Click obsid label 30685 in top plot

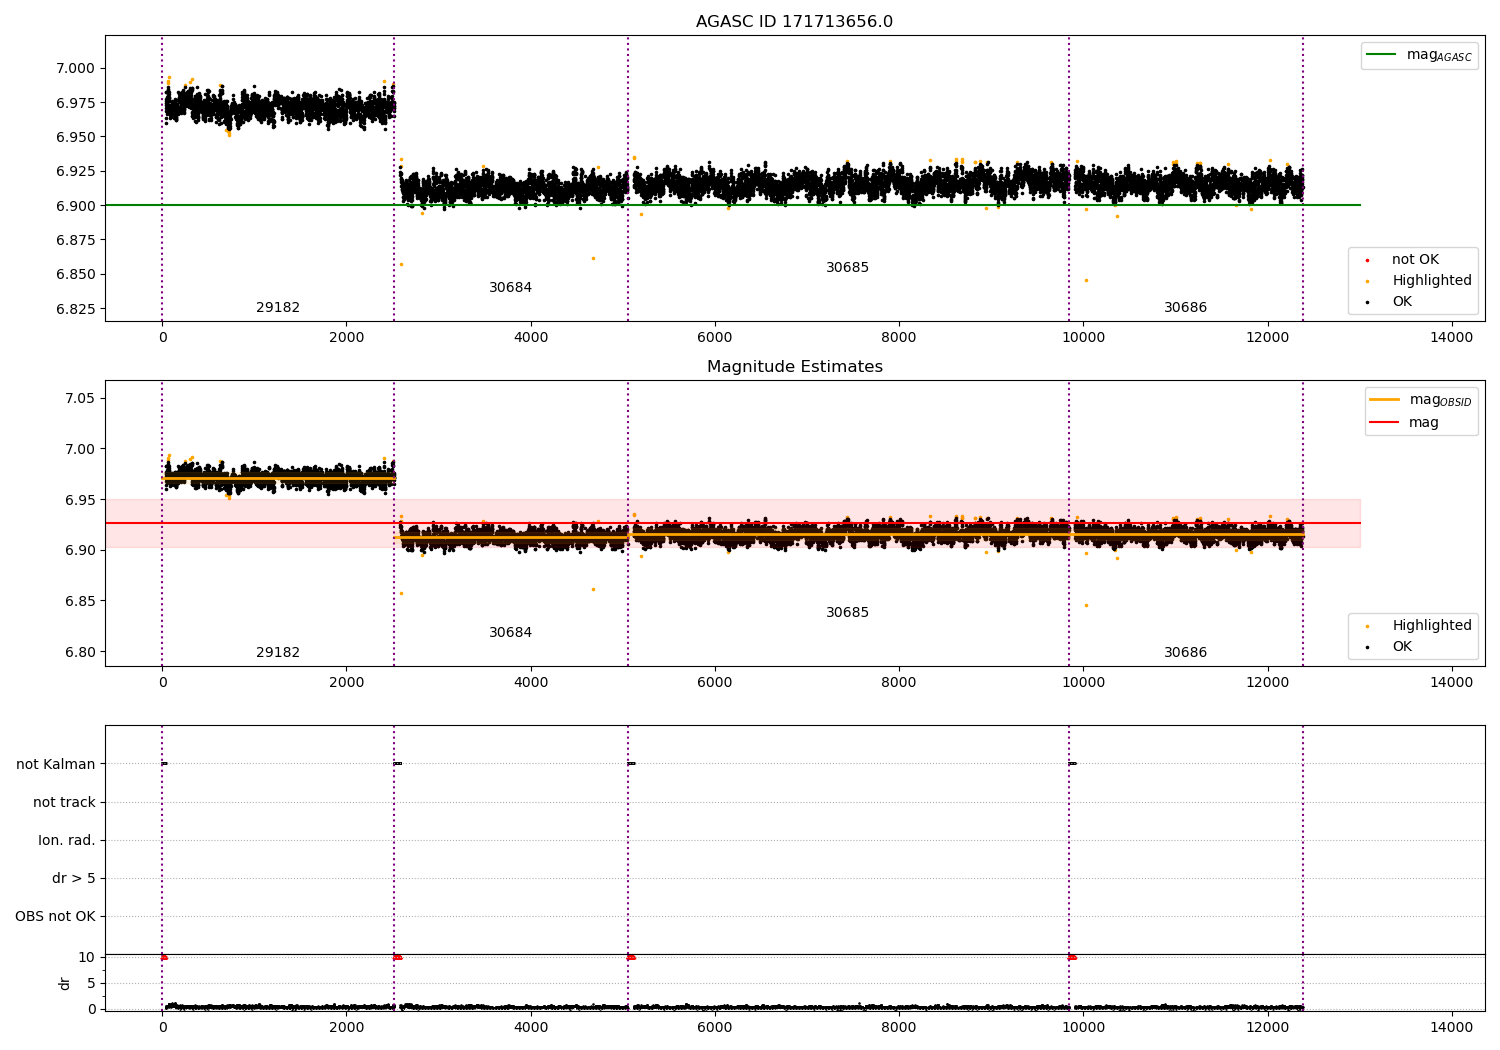coord(847,268)
